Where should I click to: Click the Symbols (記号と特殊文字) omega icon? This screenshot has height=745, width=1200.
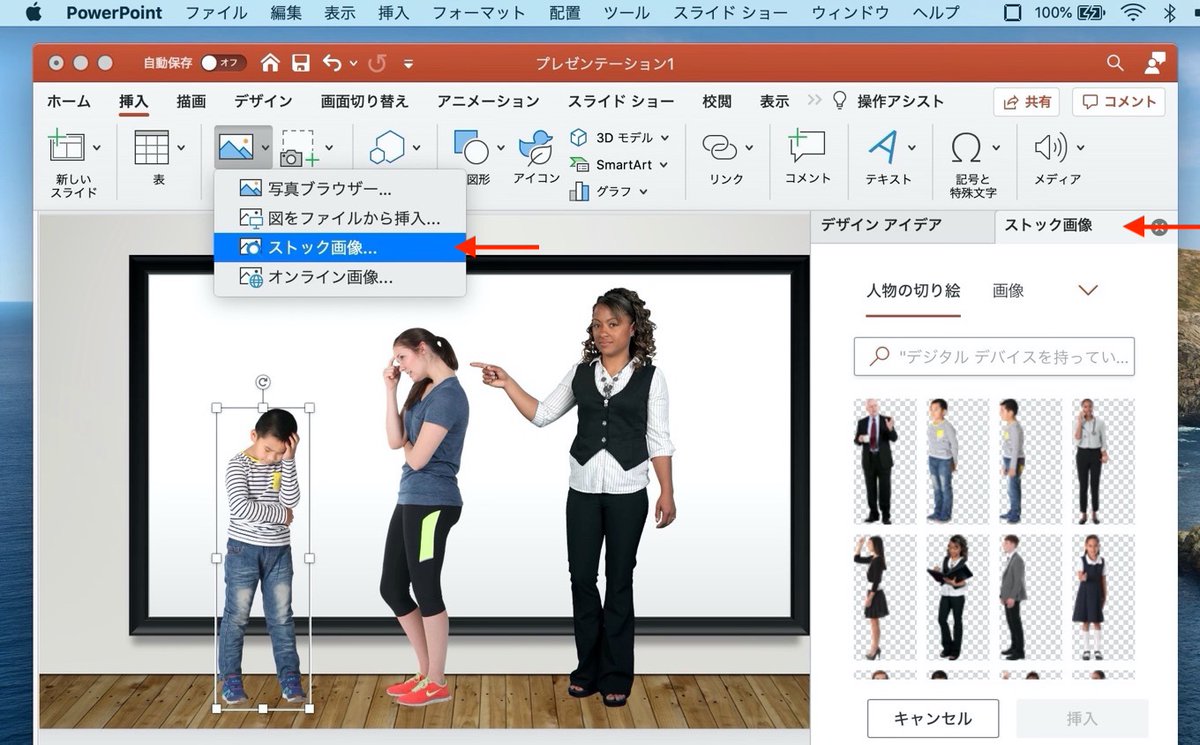click(966, 147)
